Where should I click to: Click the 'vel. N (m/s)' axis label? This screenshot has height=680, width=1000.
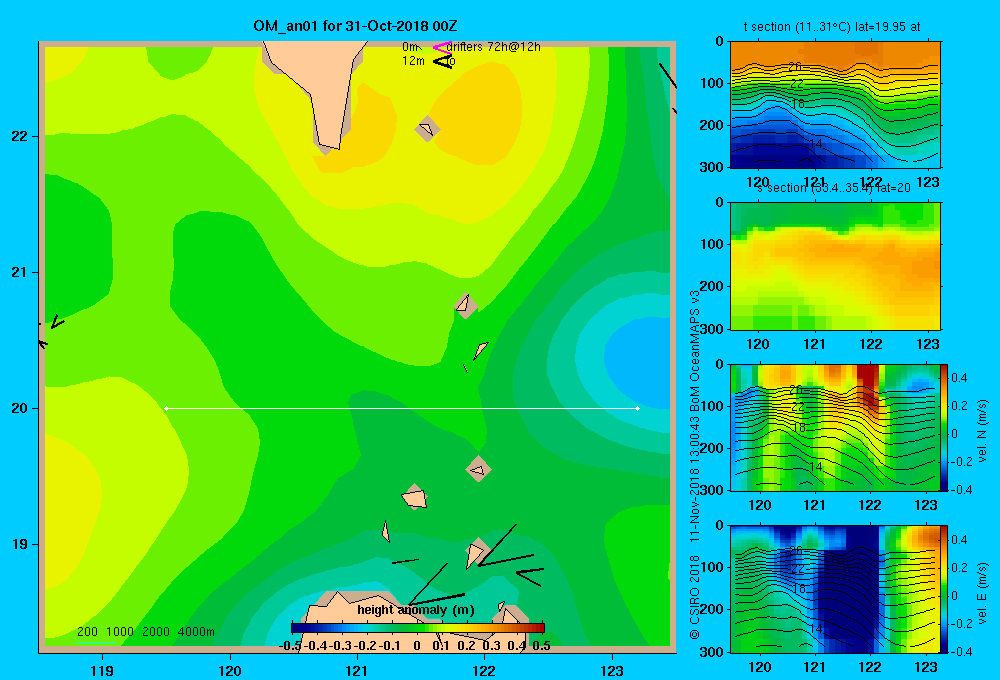(x=983, y=431)
